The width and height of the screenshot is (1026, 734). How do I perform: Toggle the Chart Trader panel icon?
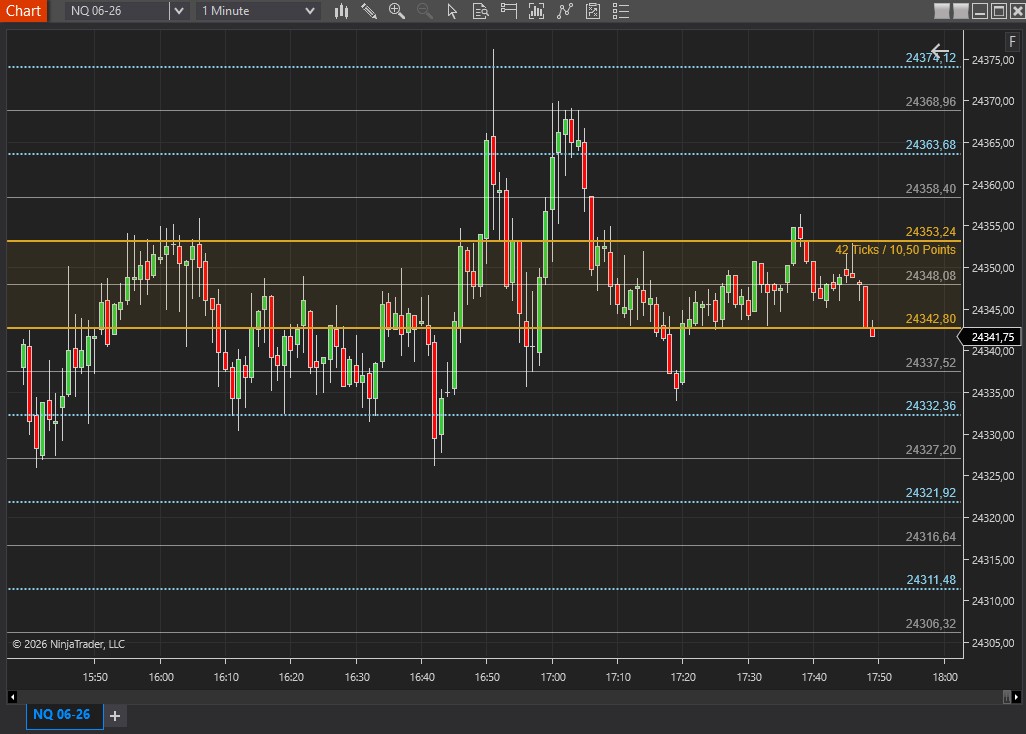click(x=509, y=11)
